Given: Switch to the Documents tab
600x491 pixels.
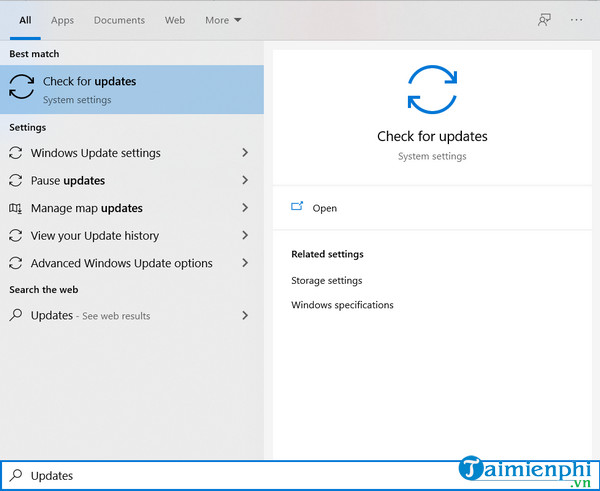Looking at the screenshot, I should point(119,20).
